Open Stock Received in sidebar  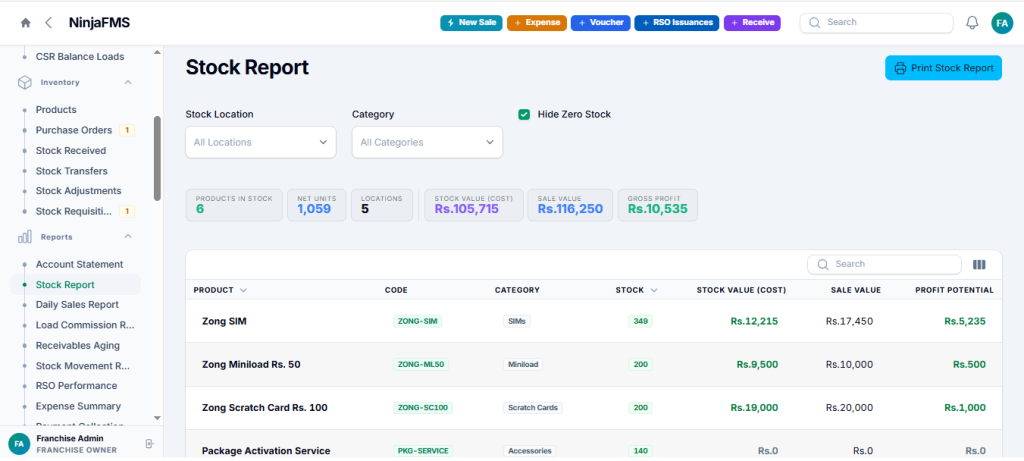71,150
